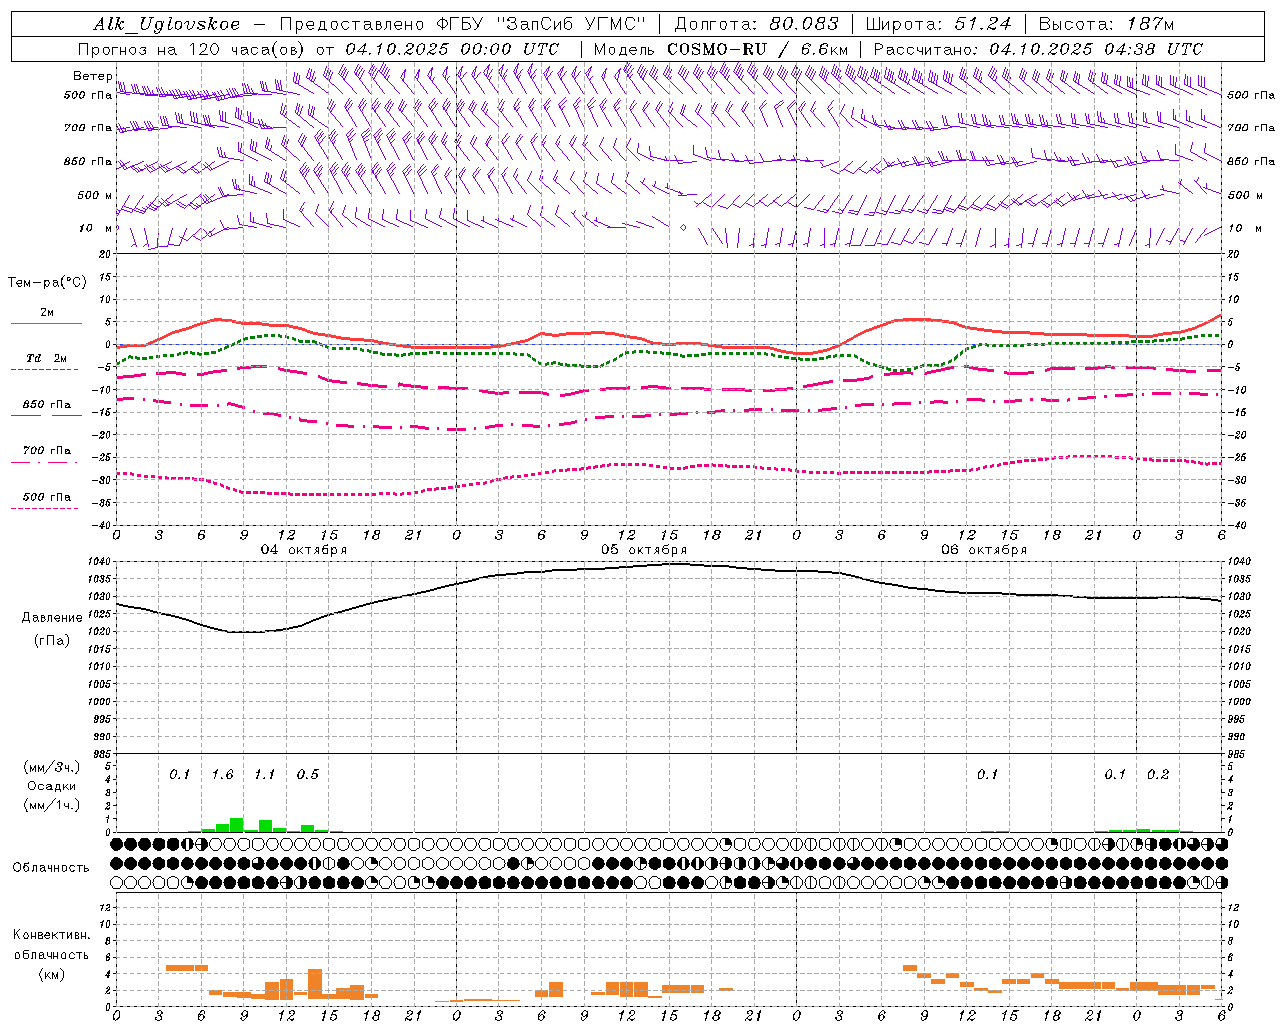Image resolution: width=1280 pixels, height=1024 pixels.
Task: Click the Тем-ра(°C) temperature axis title
Action: tap(47, 283)
